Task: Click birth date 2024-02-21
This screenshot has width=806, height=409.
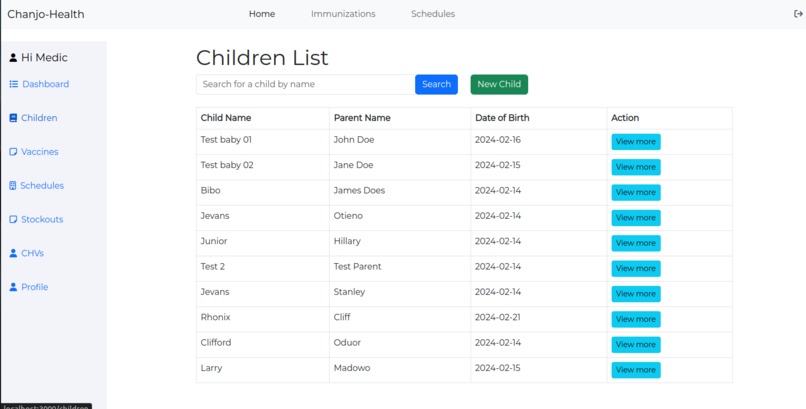Action: [x=498, y=317]
